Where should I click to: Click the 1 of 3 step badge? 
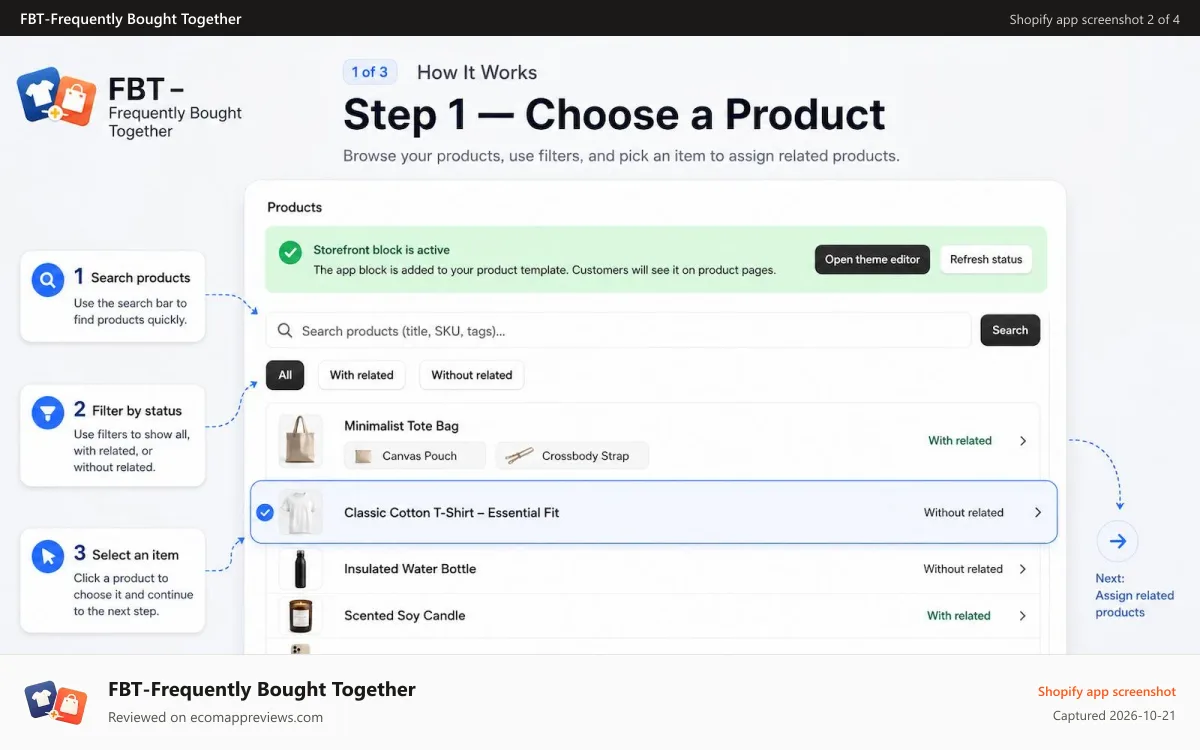(x=370, y=72)
